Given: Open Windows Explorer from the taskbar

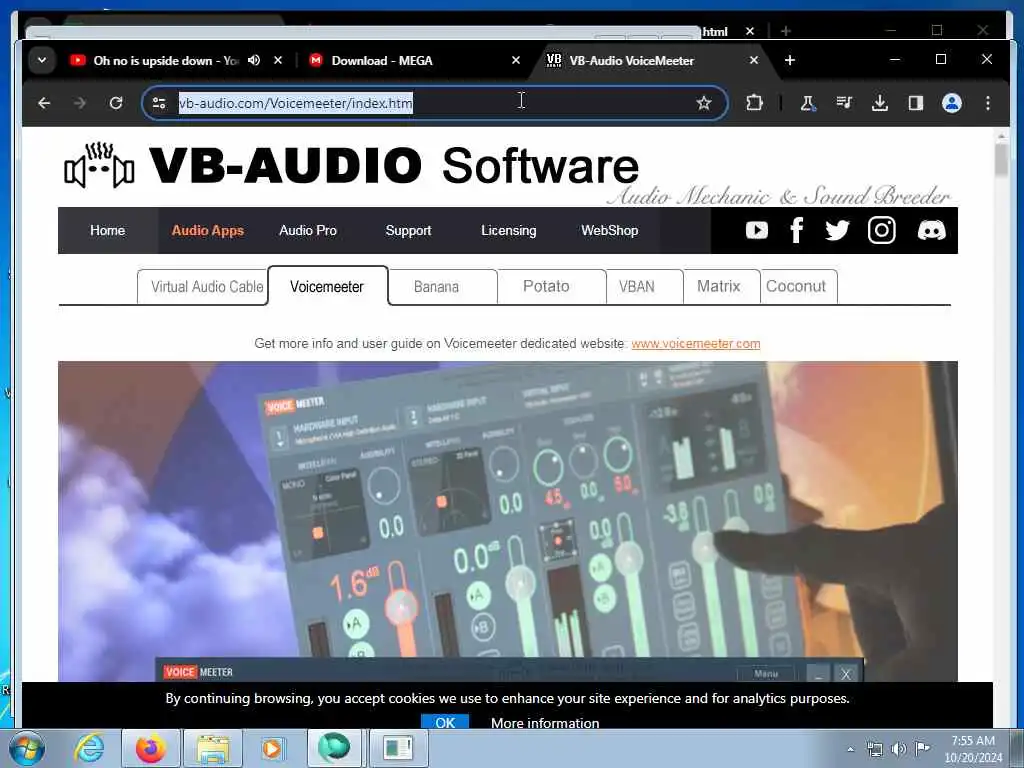Looking at the screenshot, I should (x=213, y=749).
